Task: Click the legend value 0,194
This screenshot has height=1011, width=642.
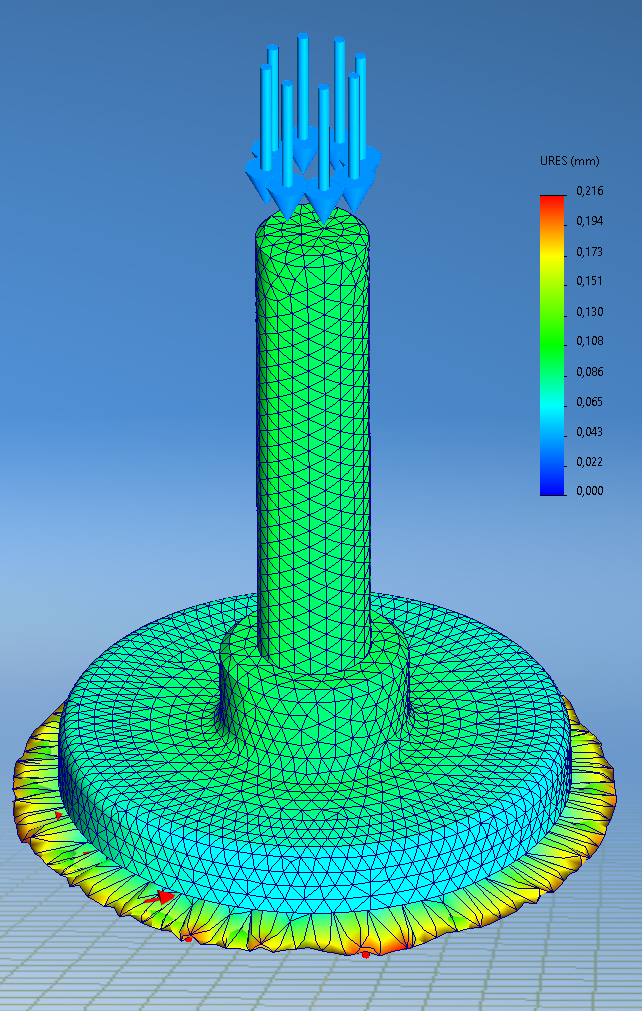Action: point(589,221)
